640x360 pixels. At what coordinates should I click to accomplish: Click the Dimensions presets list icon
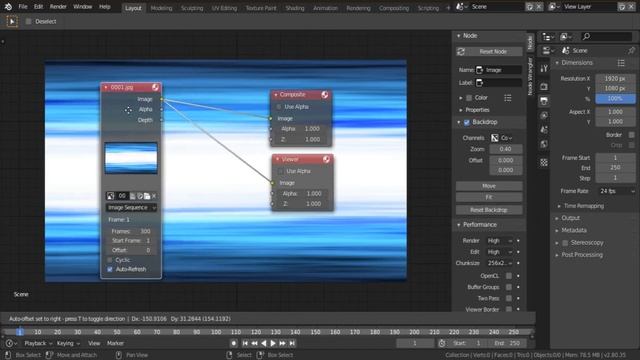pyautogui.click(x=621, y=63)
